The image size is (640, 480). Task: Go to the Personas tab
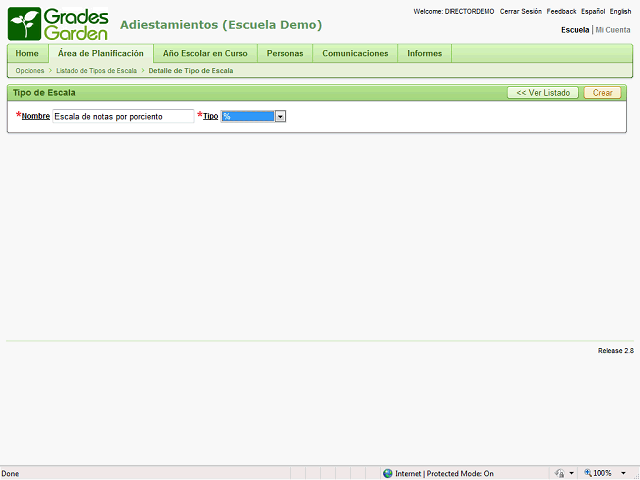point(285,53)
